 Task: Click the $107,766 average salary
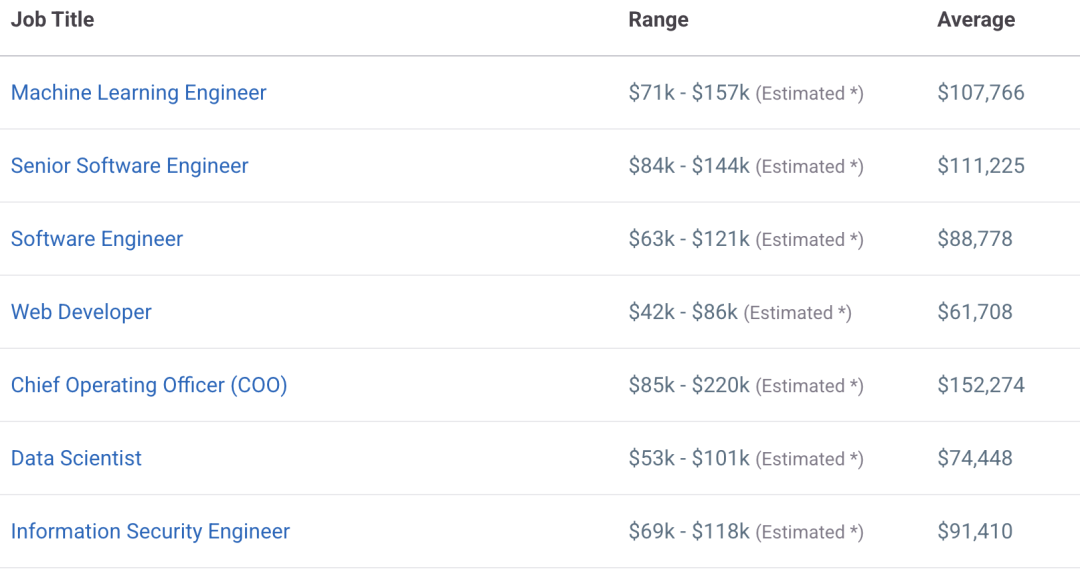tap(981, 93)
